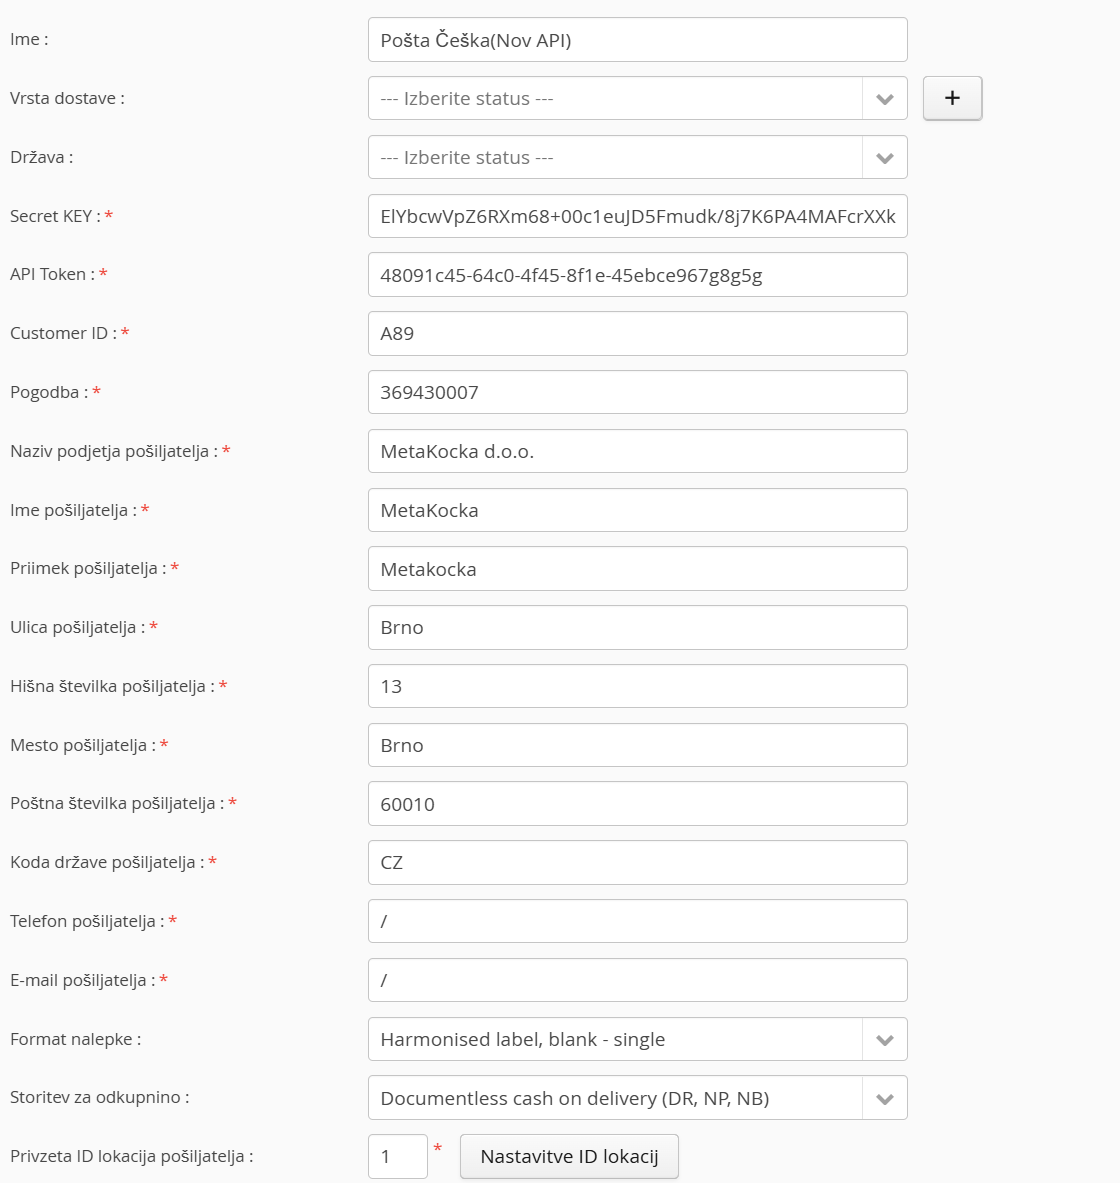
Task: Focus the Naziv podjetja pošiljatelja field
Action: 638,451
